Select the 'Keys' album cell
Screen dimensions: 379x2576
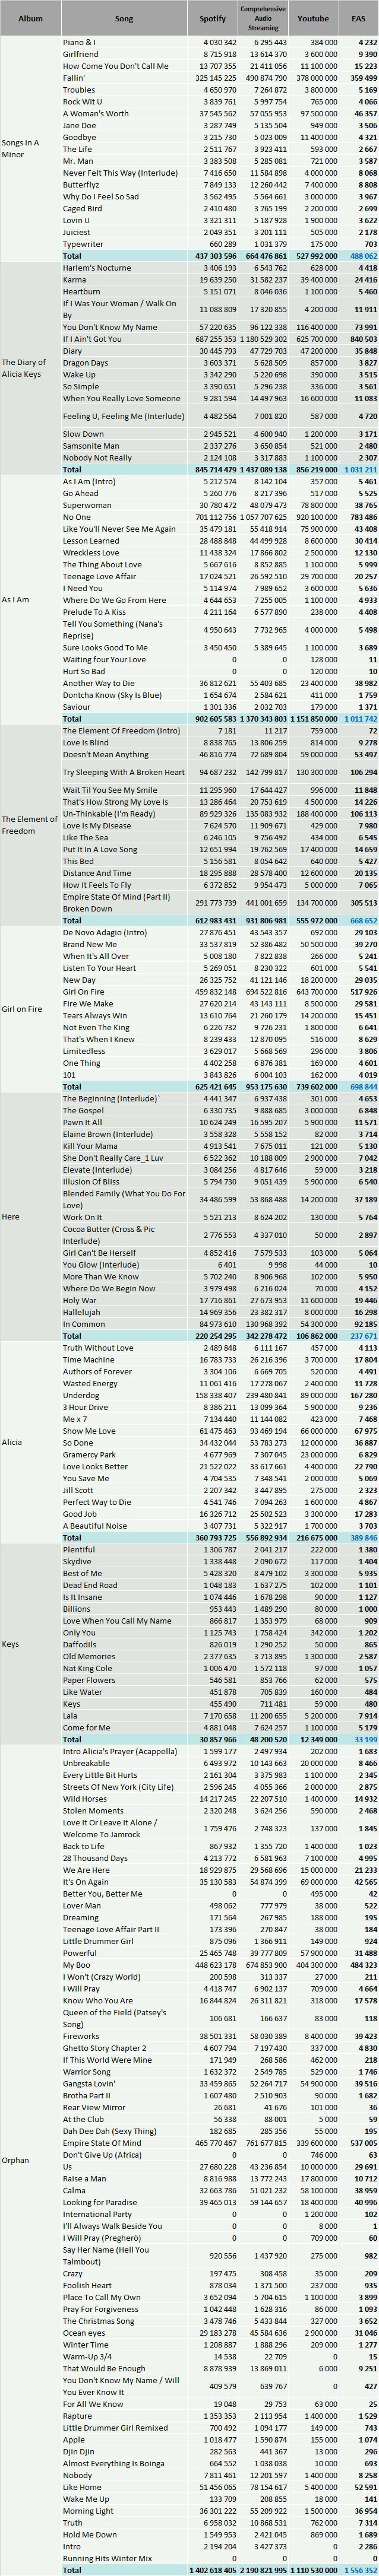click(x=30, y=1645)
